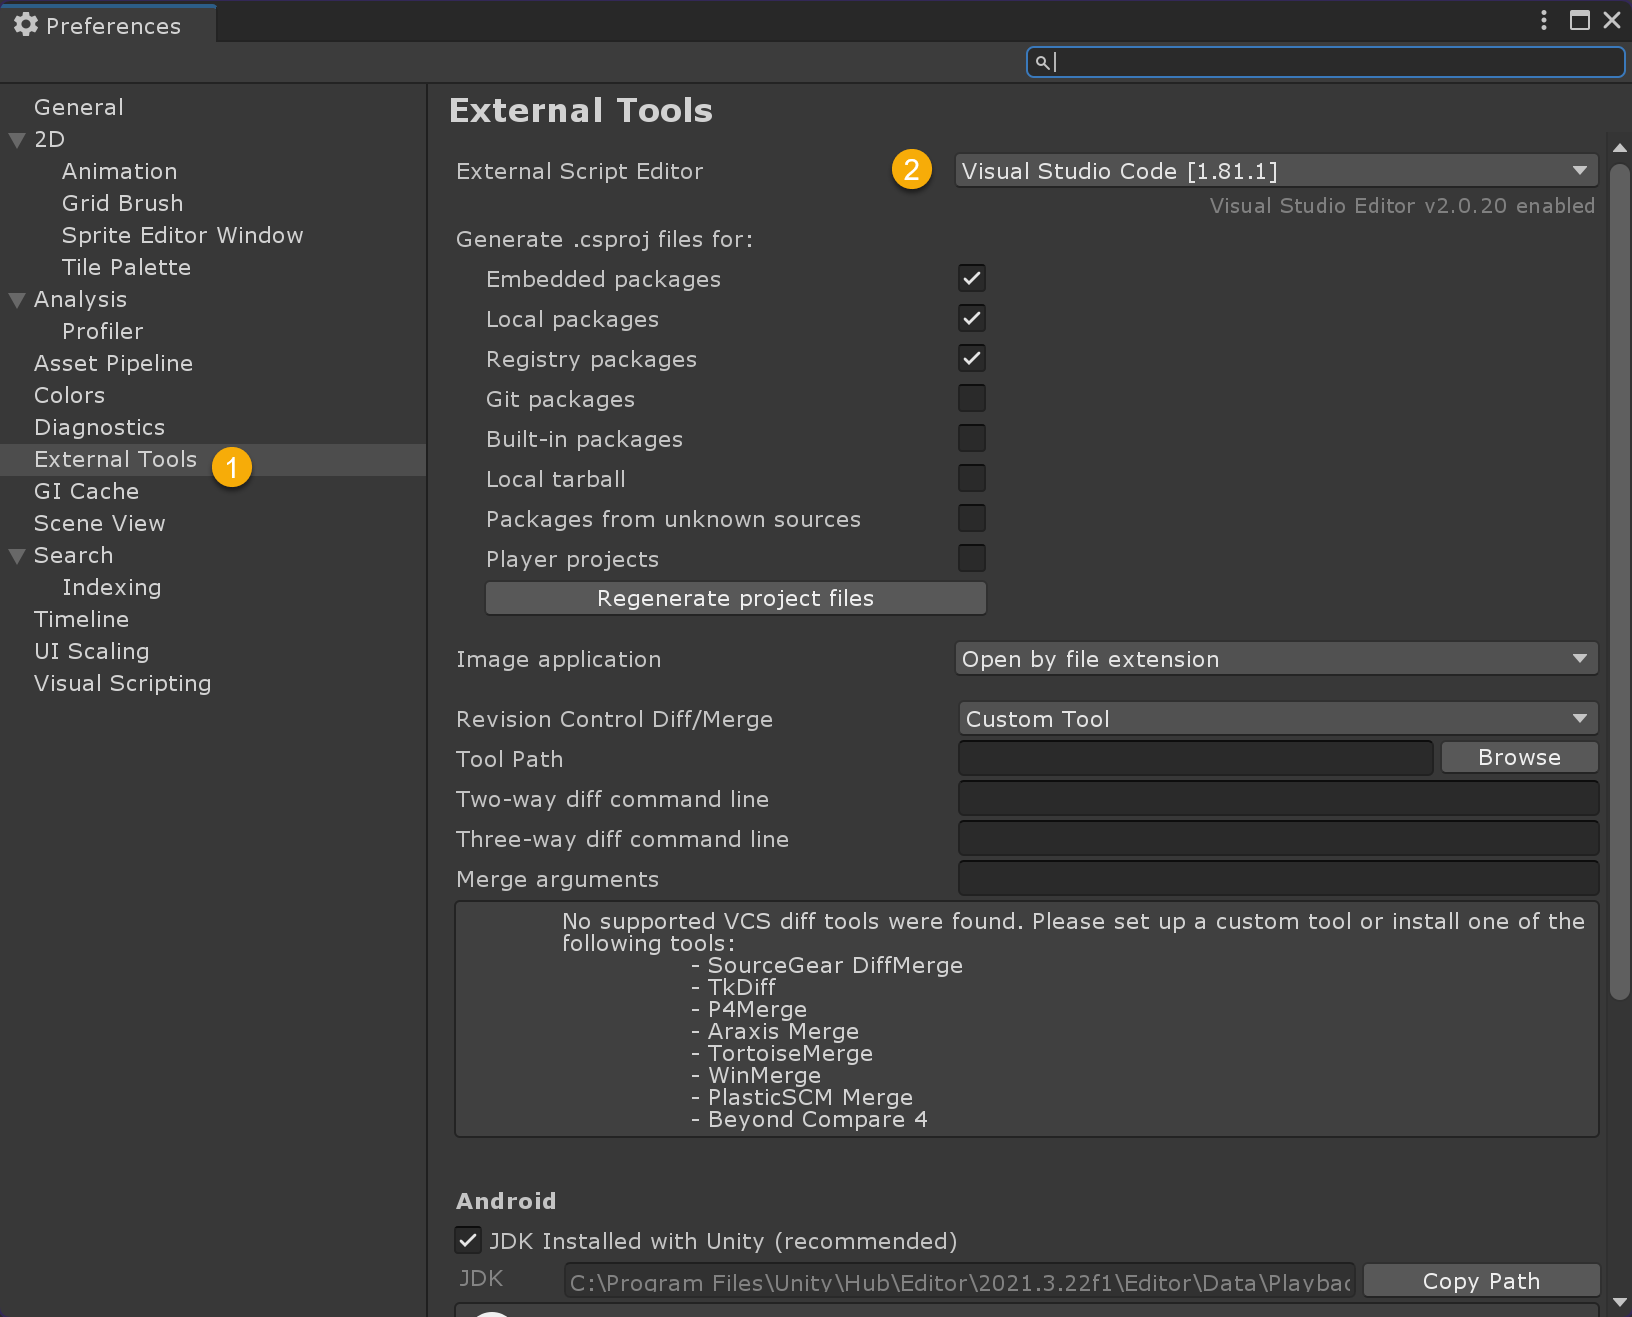Uncheck Local packages checkbox
The image size is (1632, 1317).
(x=972, y=318)
